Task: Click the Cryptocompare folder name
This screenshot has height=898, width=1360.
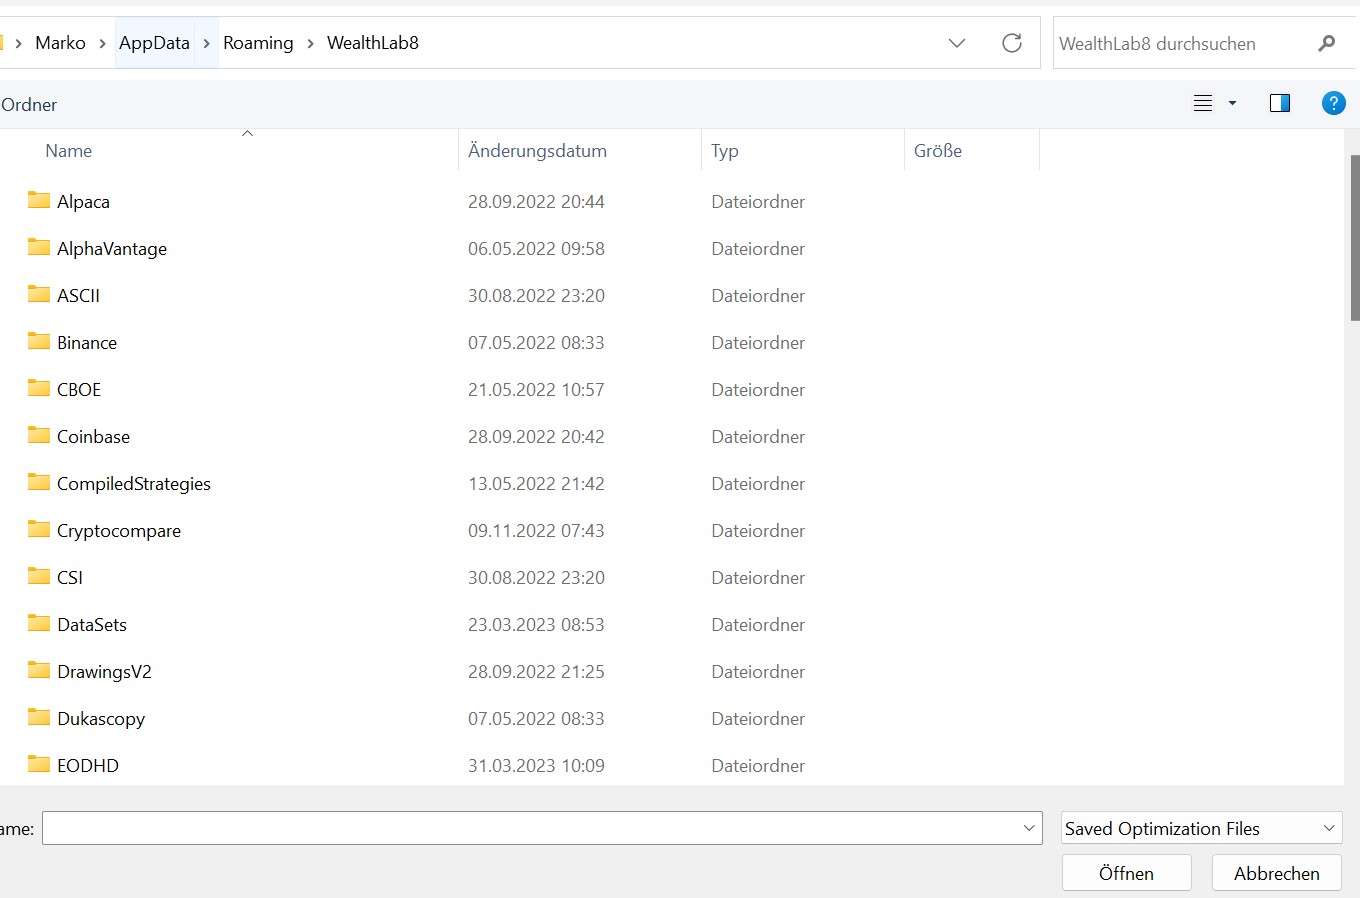Action: click(x=119, y=530)
